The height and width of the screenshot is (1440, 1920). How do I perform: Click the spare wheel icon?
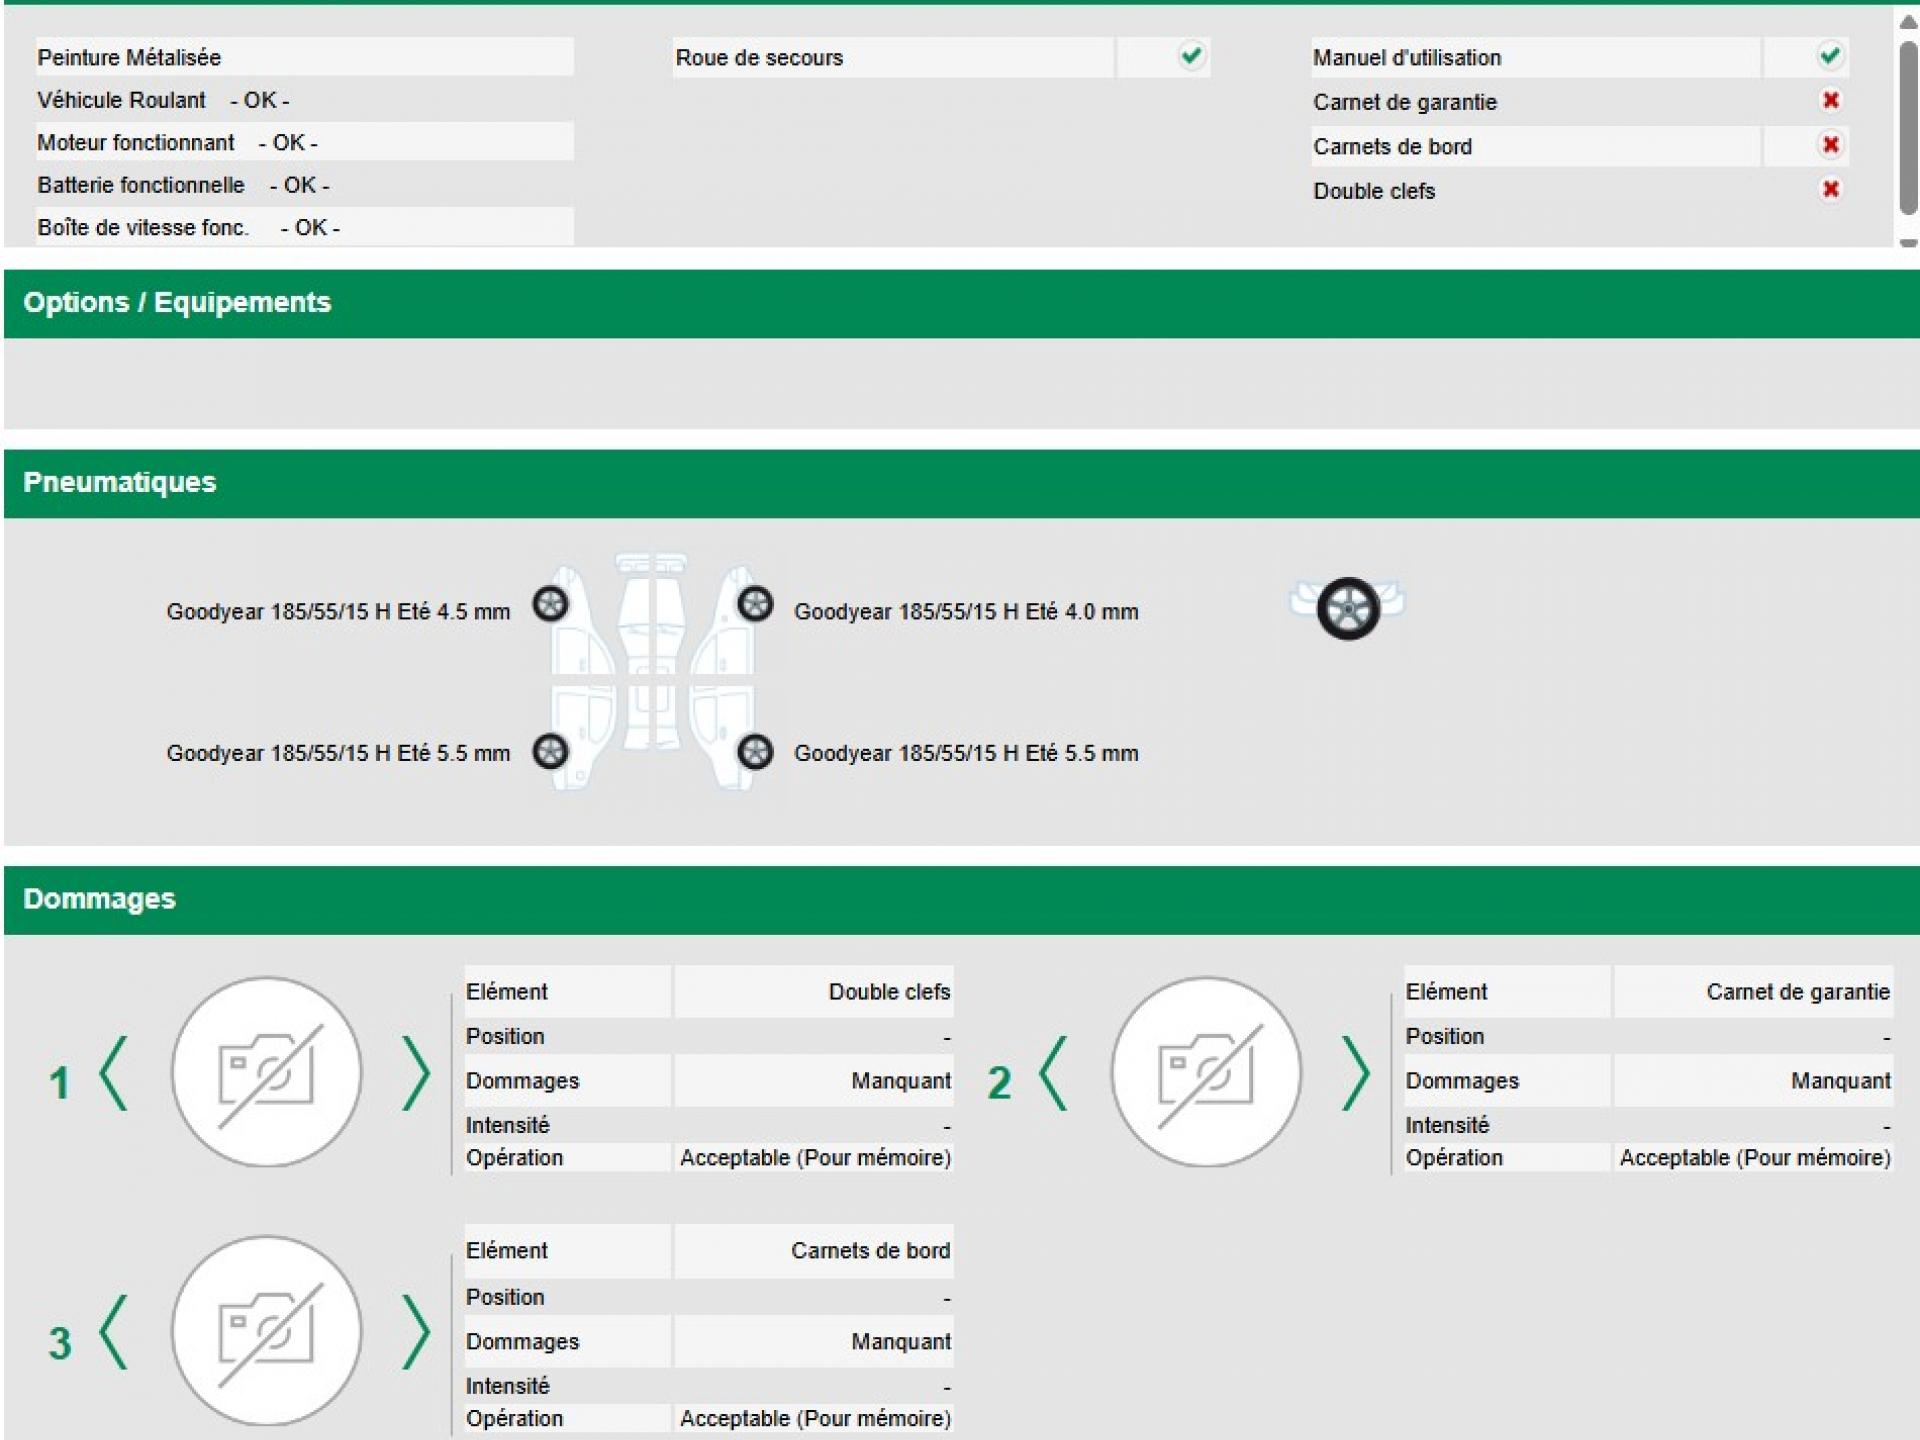tap(1347, 608)
